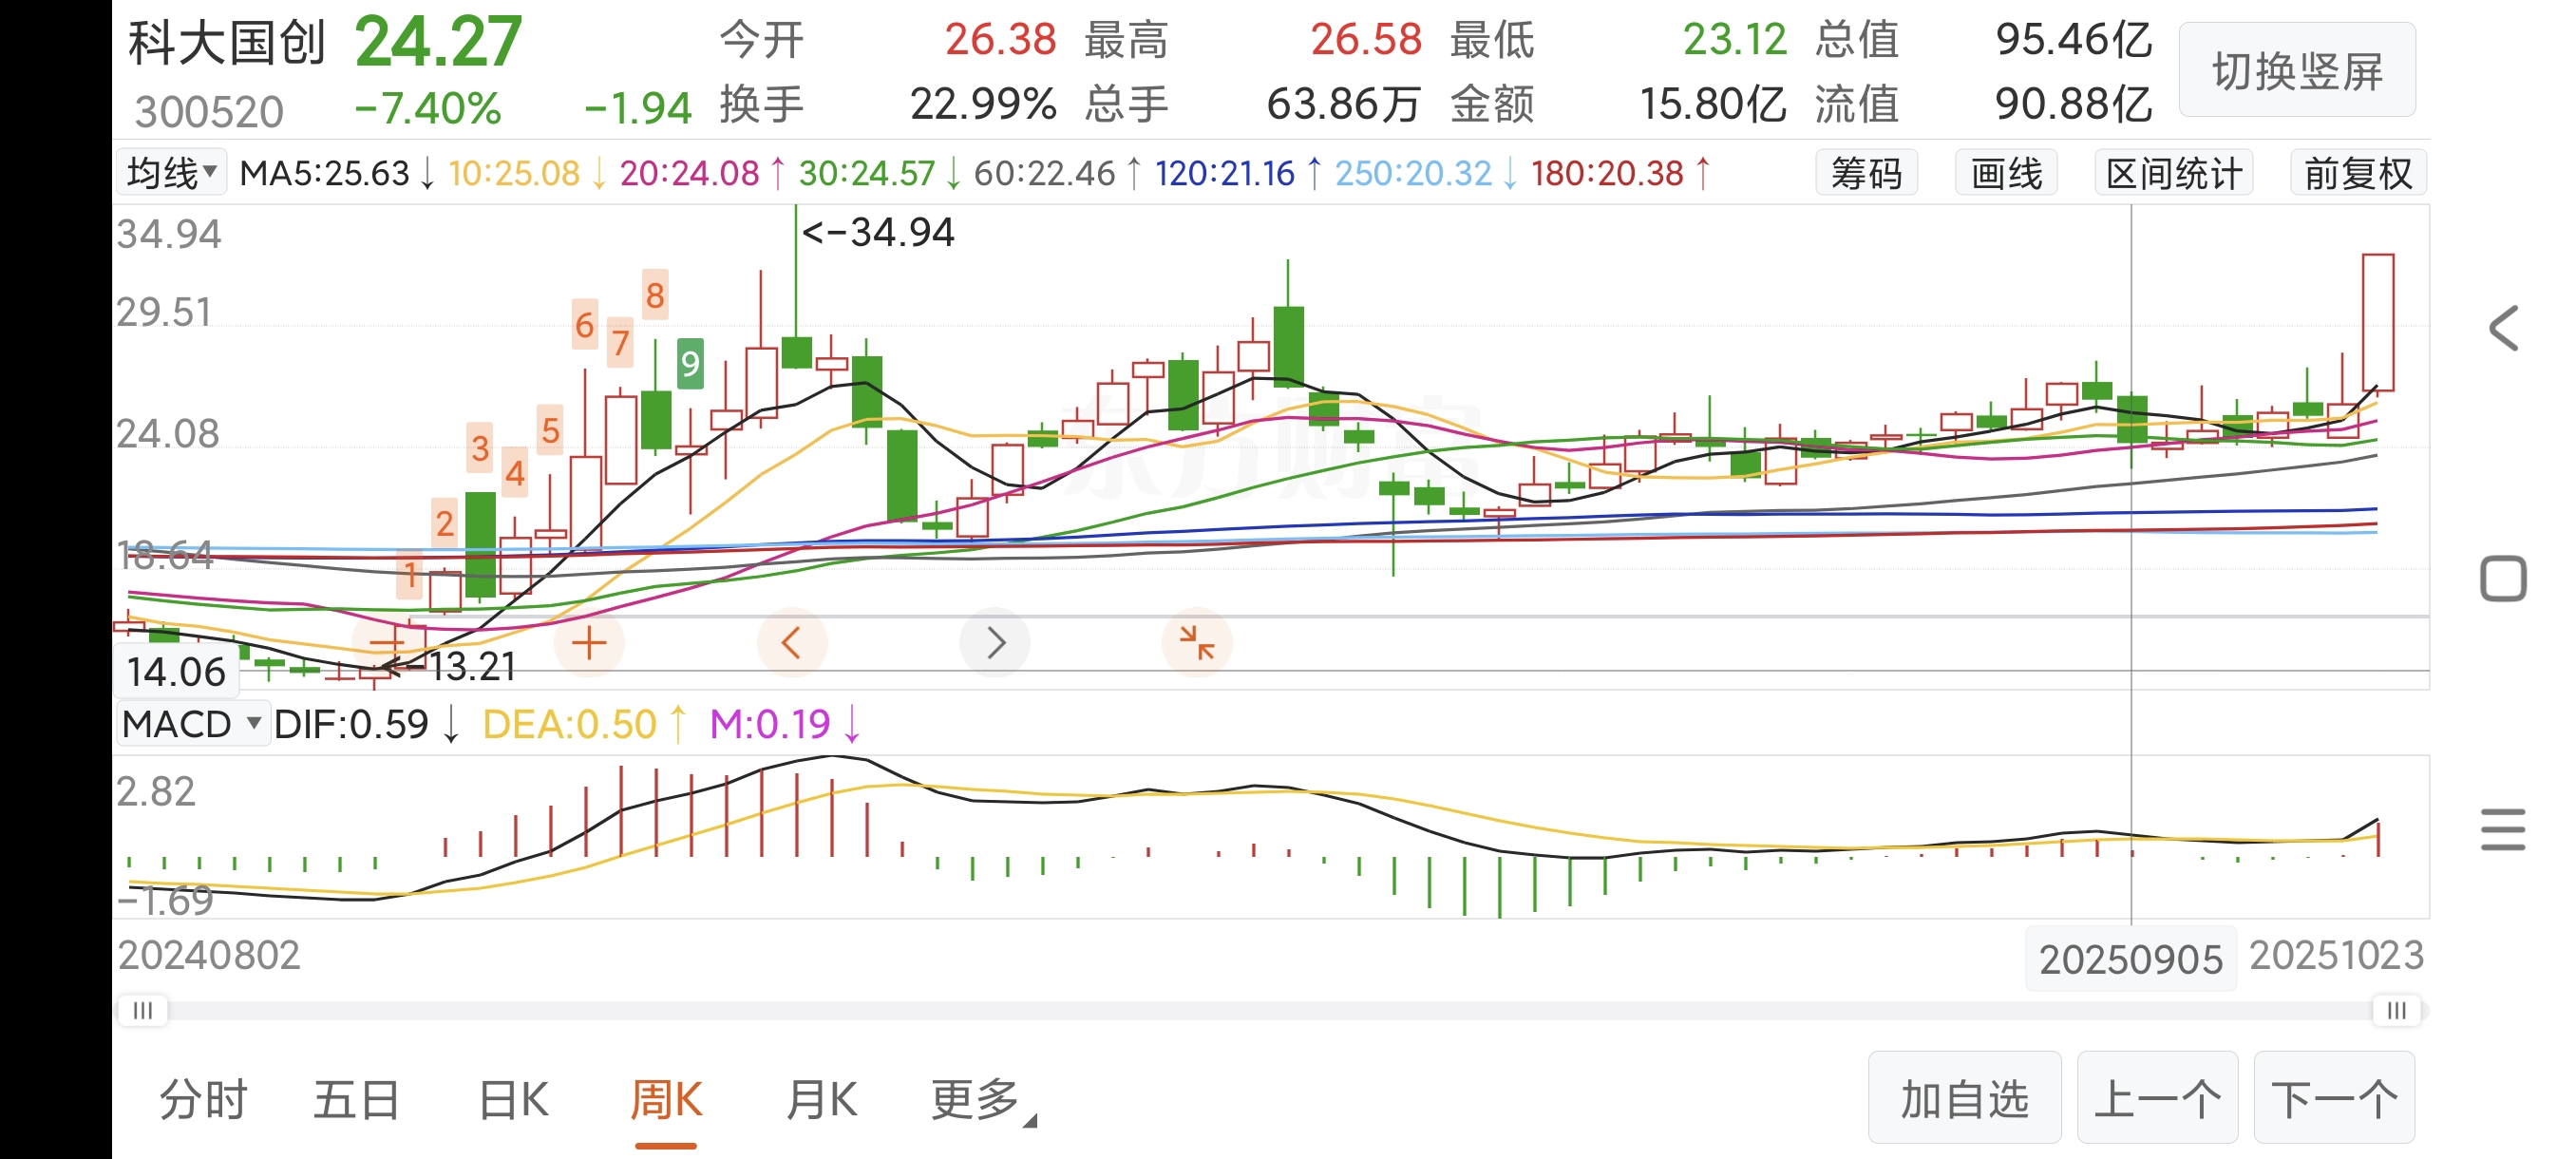The width and height of the screenshot is (2576, 1159).
Task: Click the collapse arrows chart icon
Action: click(x=1196, y=642)
